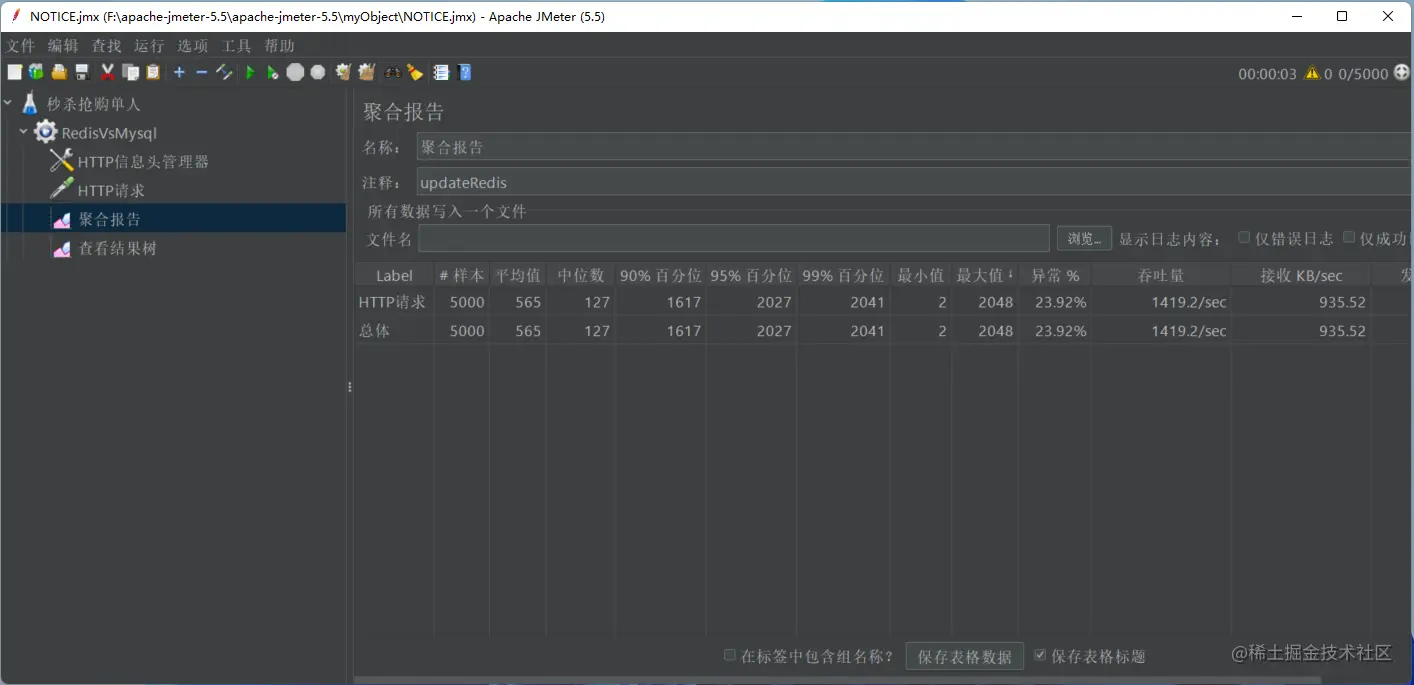Click the Open file folder icon
The image size is (1414, 685).
[59, 72]
